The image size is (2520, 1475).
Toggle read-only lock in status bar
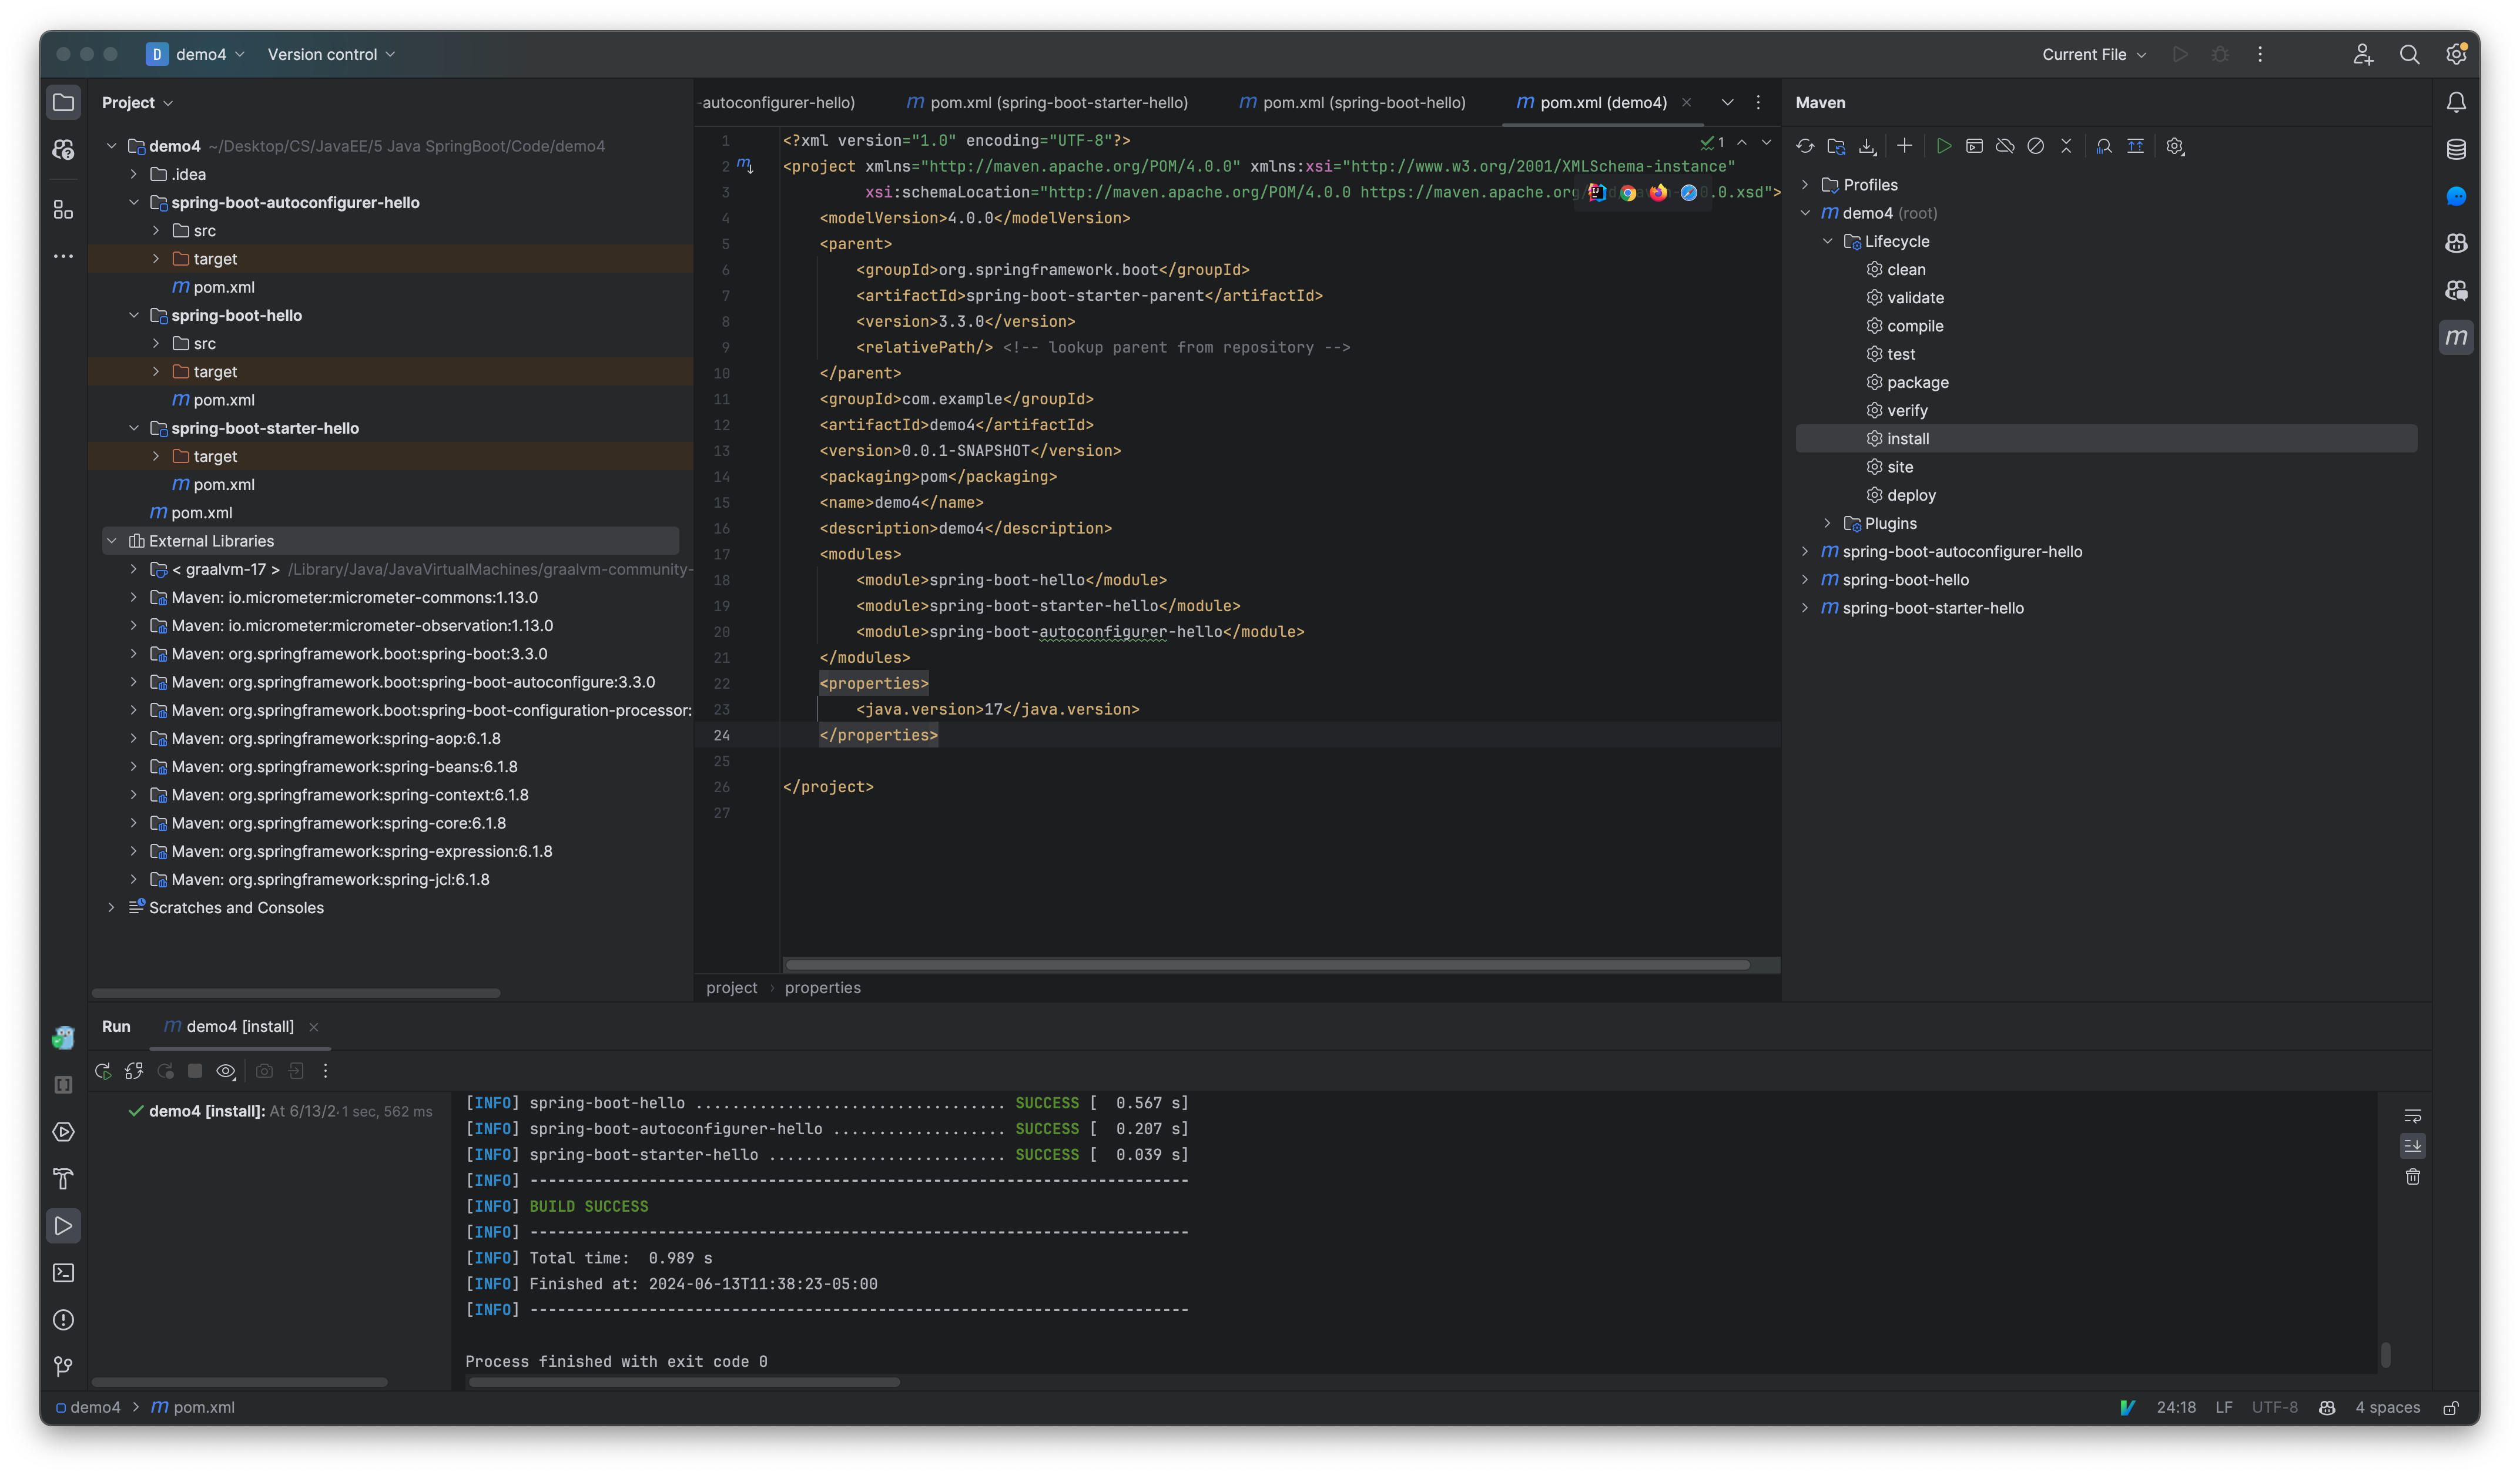pyautogui.click(x=2451, y=1408)
